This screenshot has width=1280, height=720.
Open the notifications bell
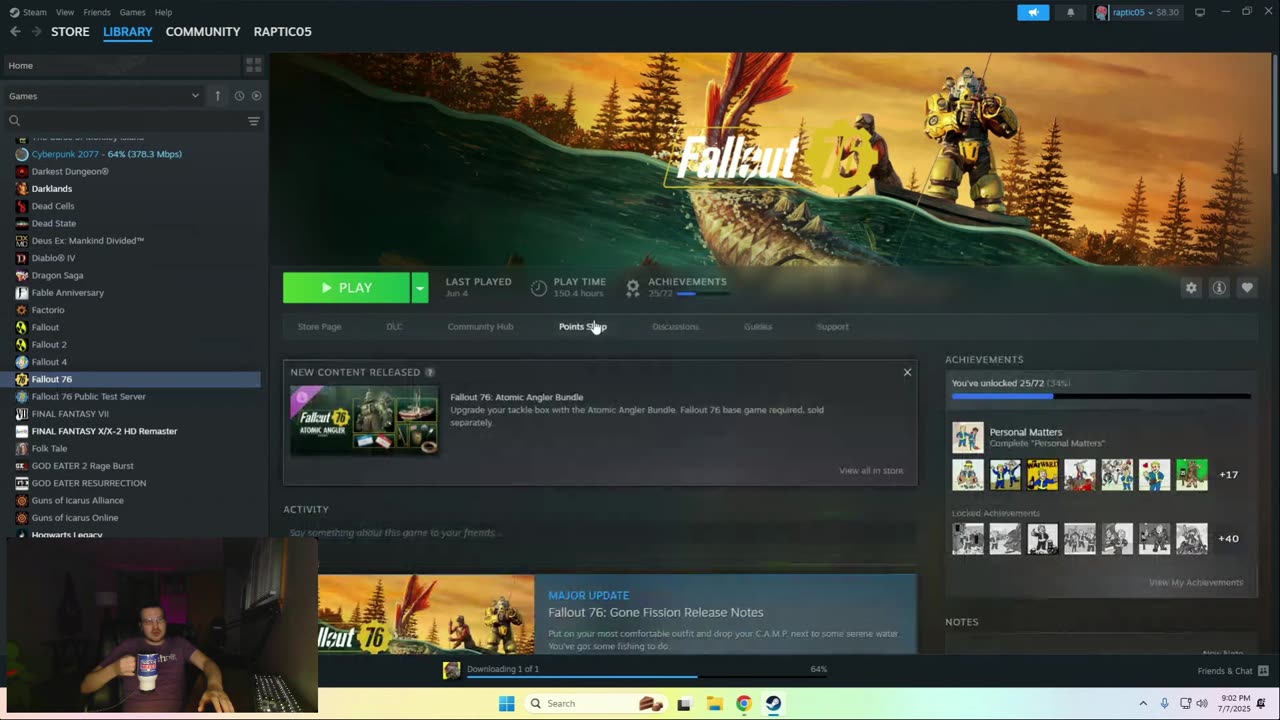tap(1071, 12)
